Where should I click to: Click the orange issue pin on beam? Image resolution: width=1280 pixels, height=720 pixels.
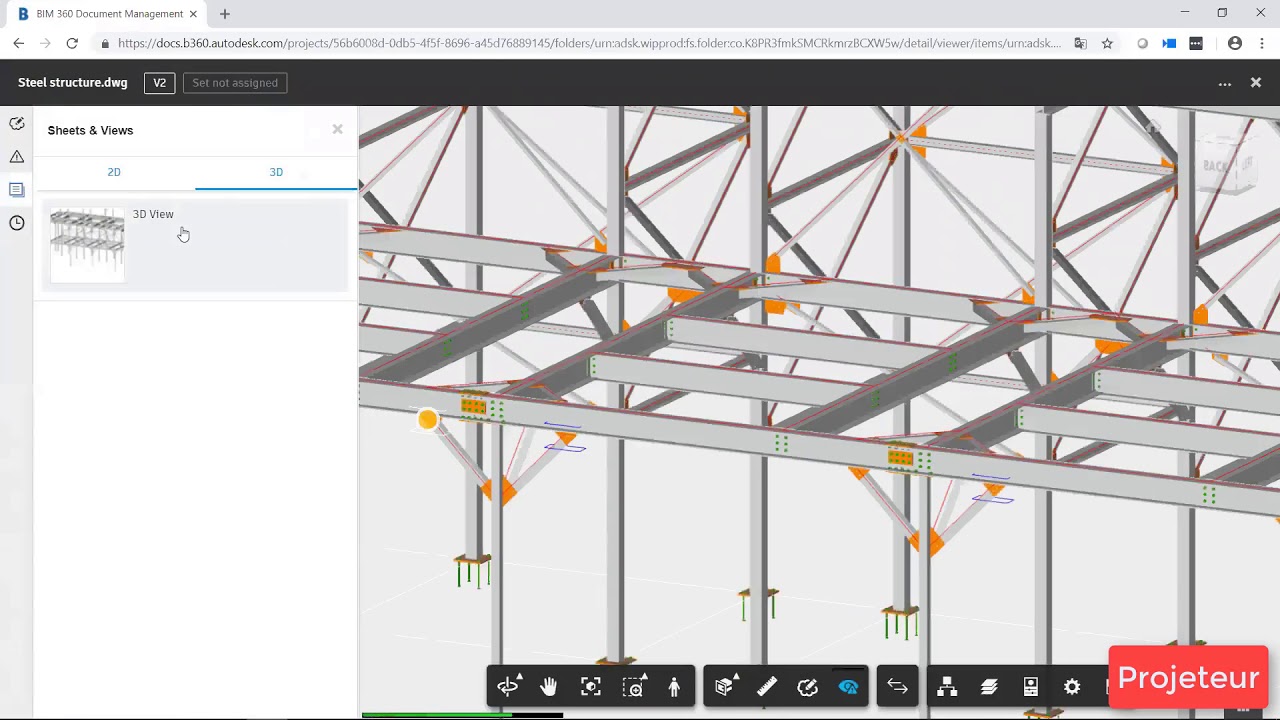(427, 419)
